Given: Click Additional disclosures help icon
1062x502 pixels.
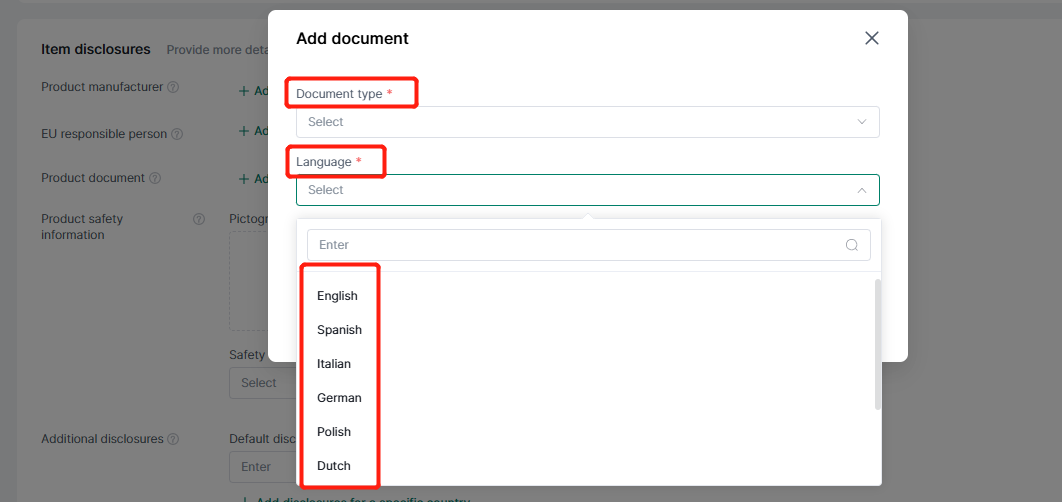Looking at the screenshot, I should (x=173, y=439).
